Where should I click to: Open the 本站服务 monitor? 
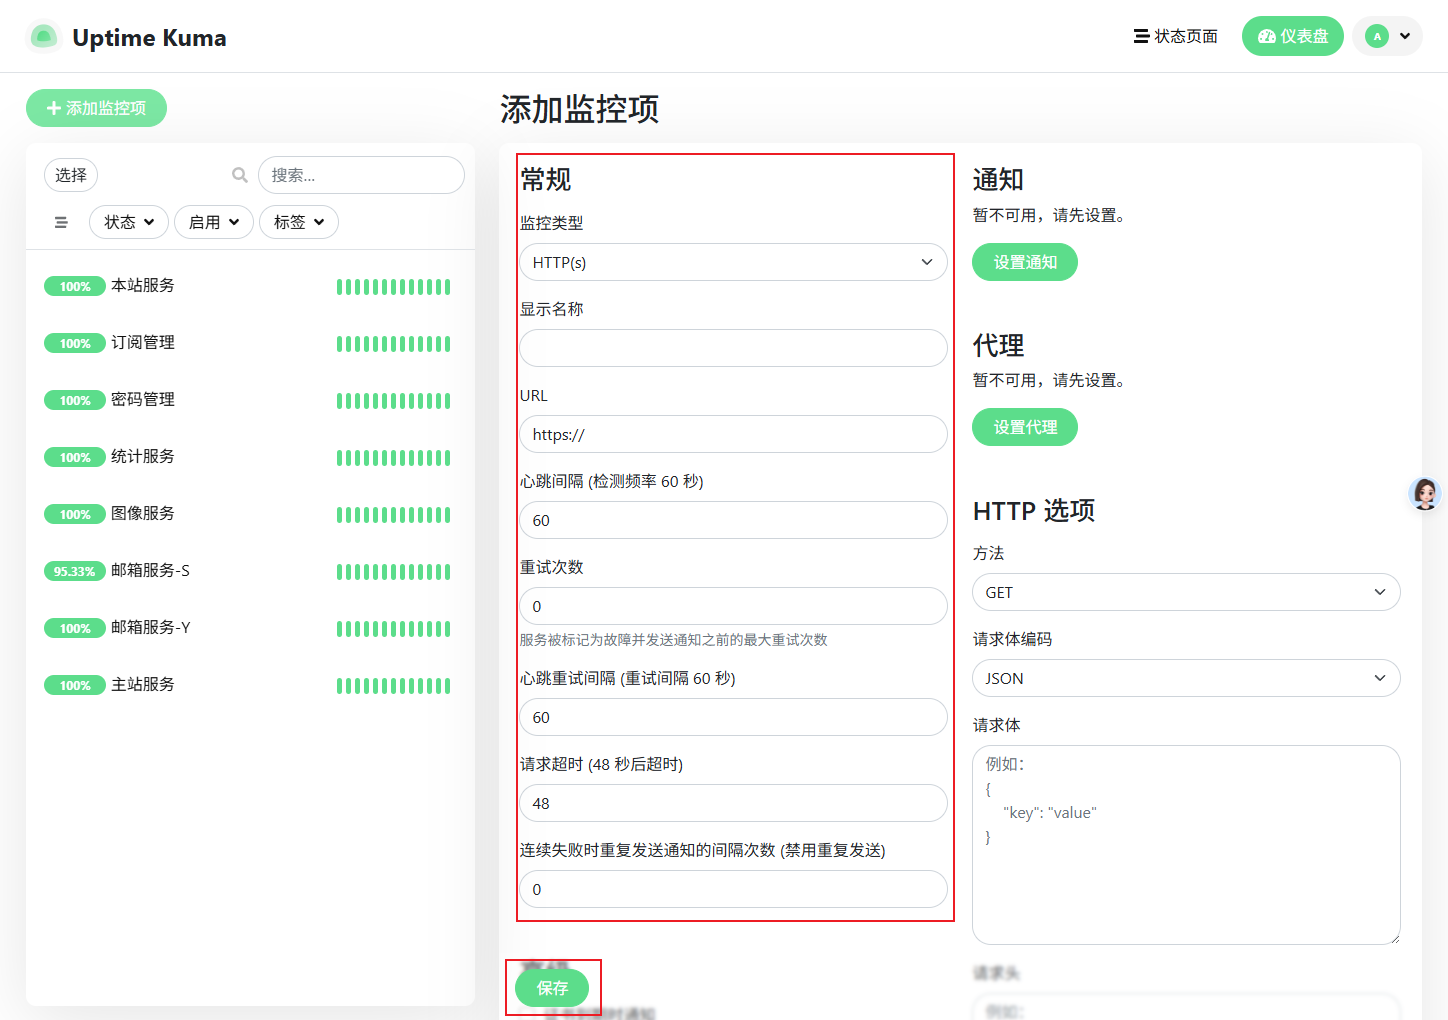[250, 286]
